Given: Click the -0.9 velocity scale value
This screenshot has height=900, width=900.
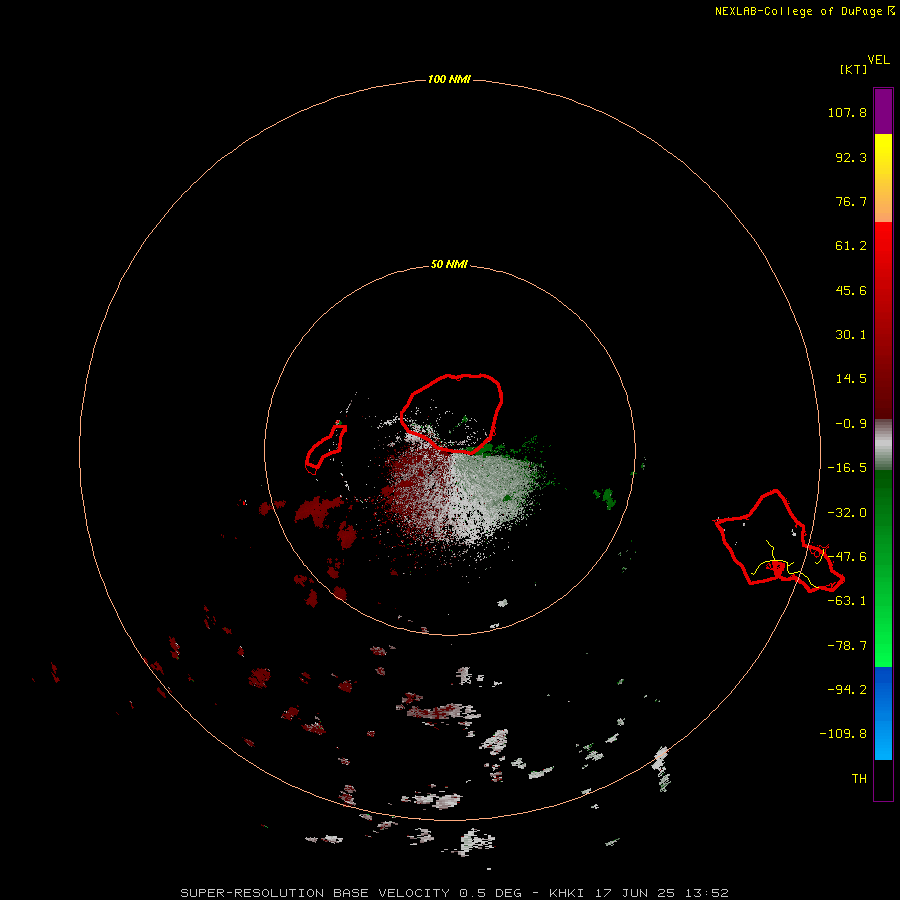Looking at the screenshot, I should (x=851, y=424).
